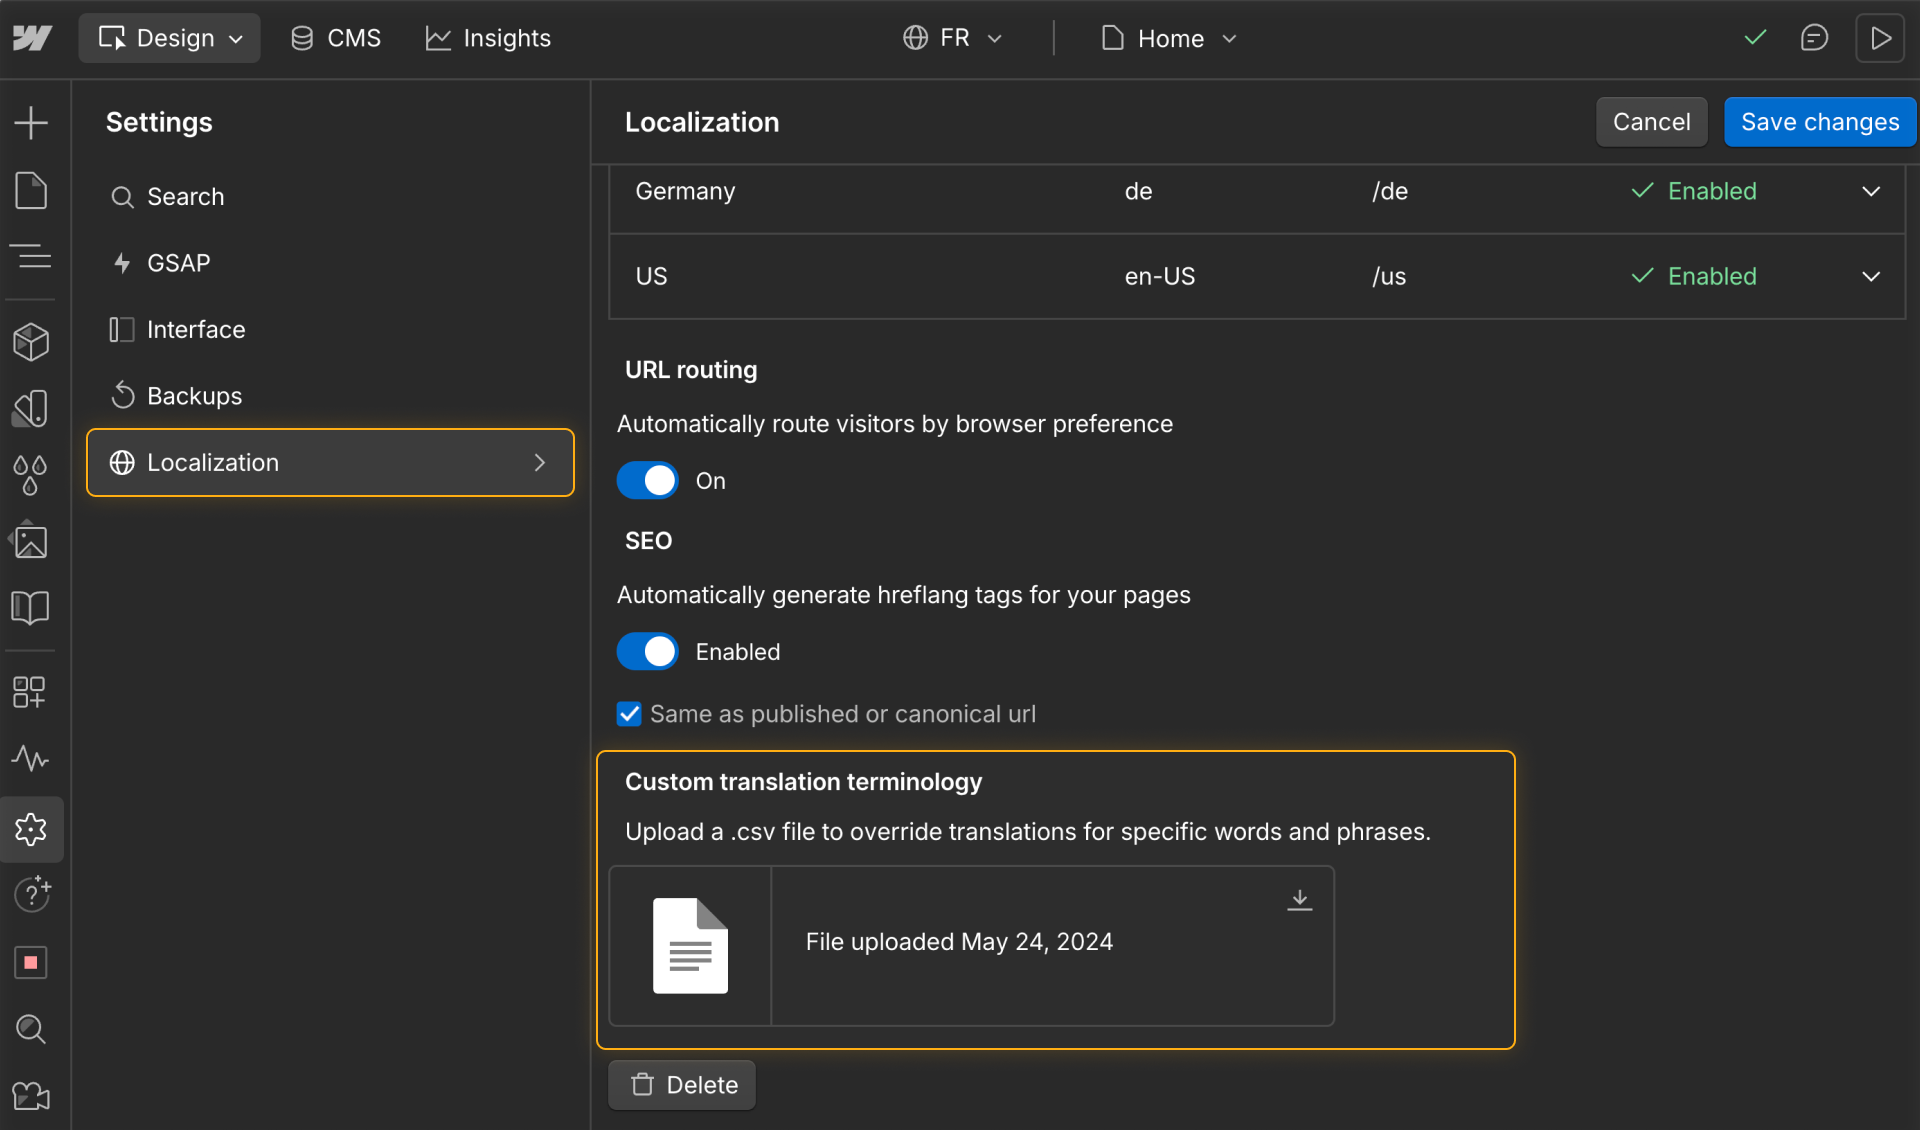Expand the Germany locale row
Viewport: 1920px width, 1130px height.
pos(1871,191)
